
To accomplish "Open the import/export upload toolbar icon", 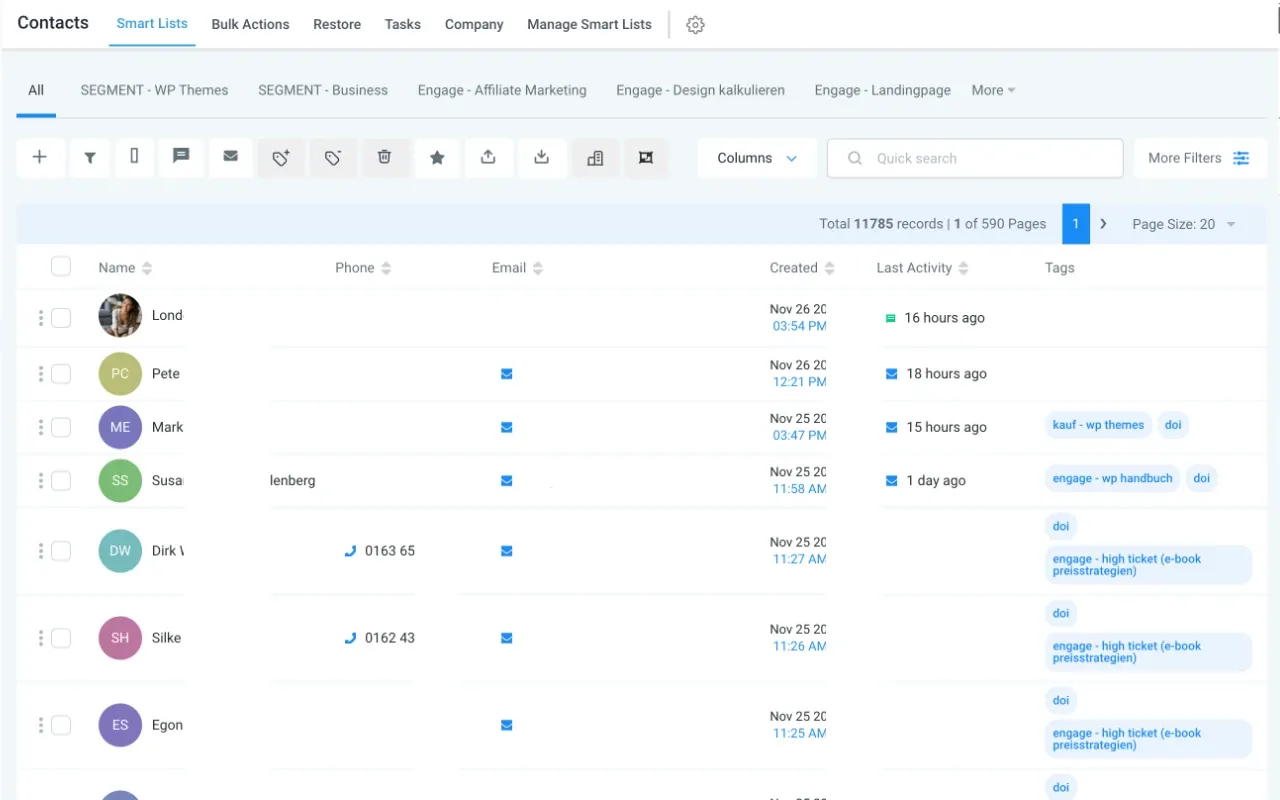I will [489, 157].
